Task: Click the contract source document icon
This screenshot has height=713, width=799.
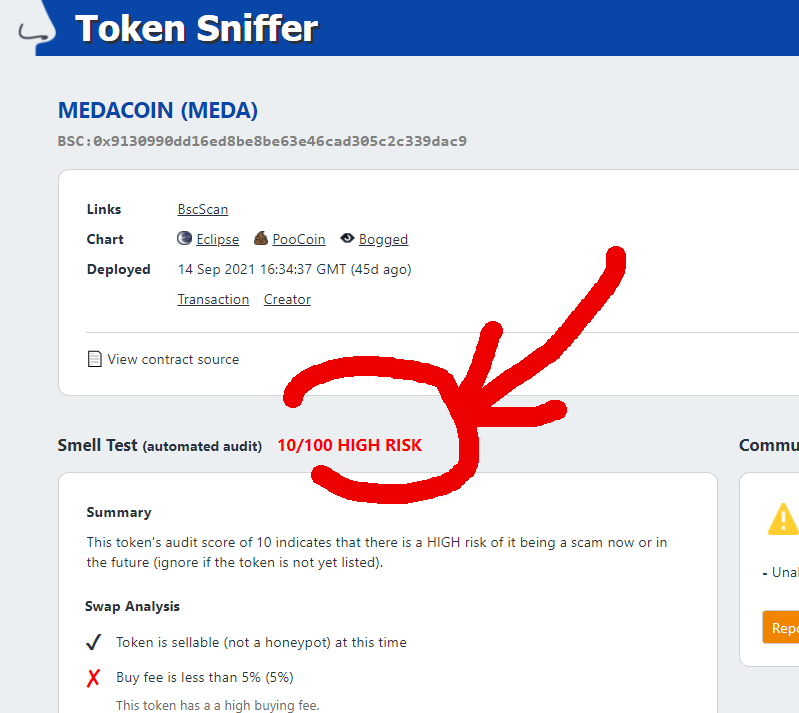Action: point(94,359)
